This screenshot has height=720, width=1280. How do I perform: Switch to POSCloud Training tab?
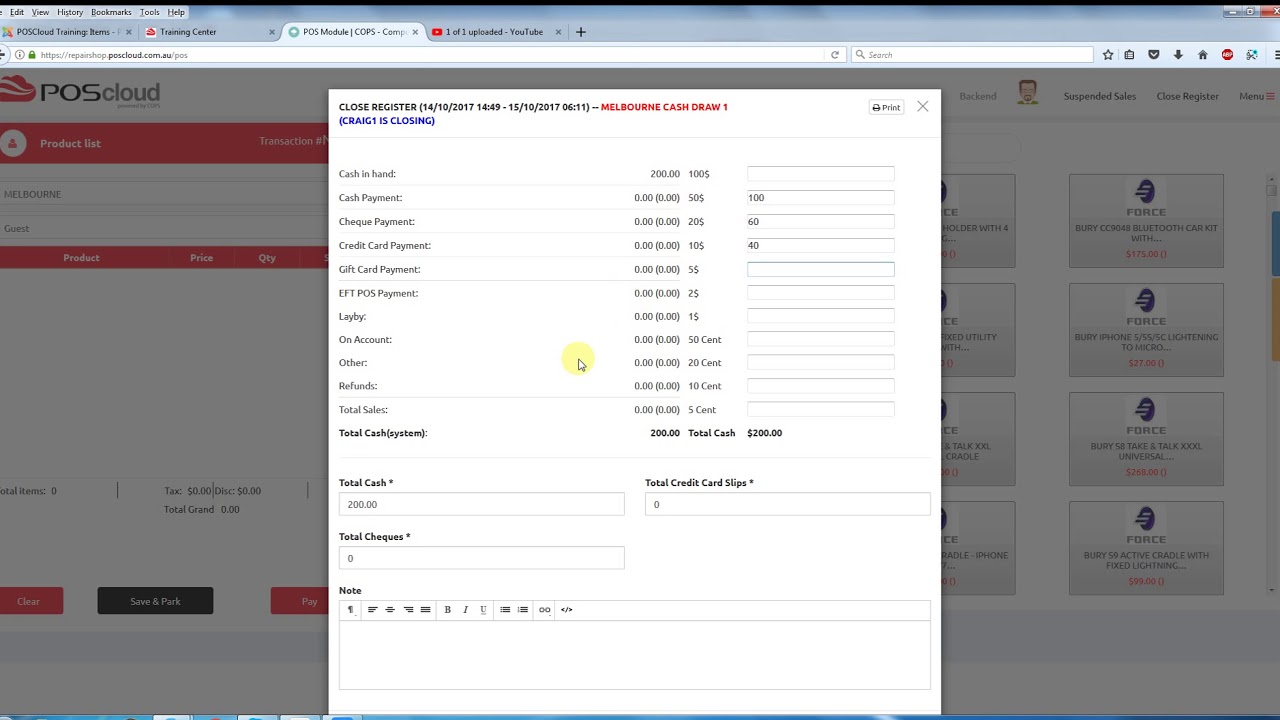(x=68, y=32)
